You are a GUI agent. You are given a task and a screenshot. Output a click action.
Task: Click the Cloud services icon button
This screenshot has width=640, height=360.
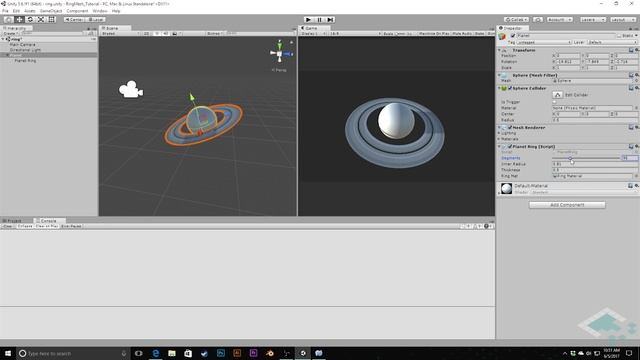tap(538, 20)
